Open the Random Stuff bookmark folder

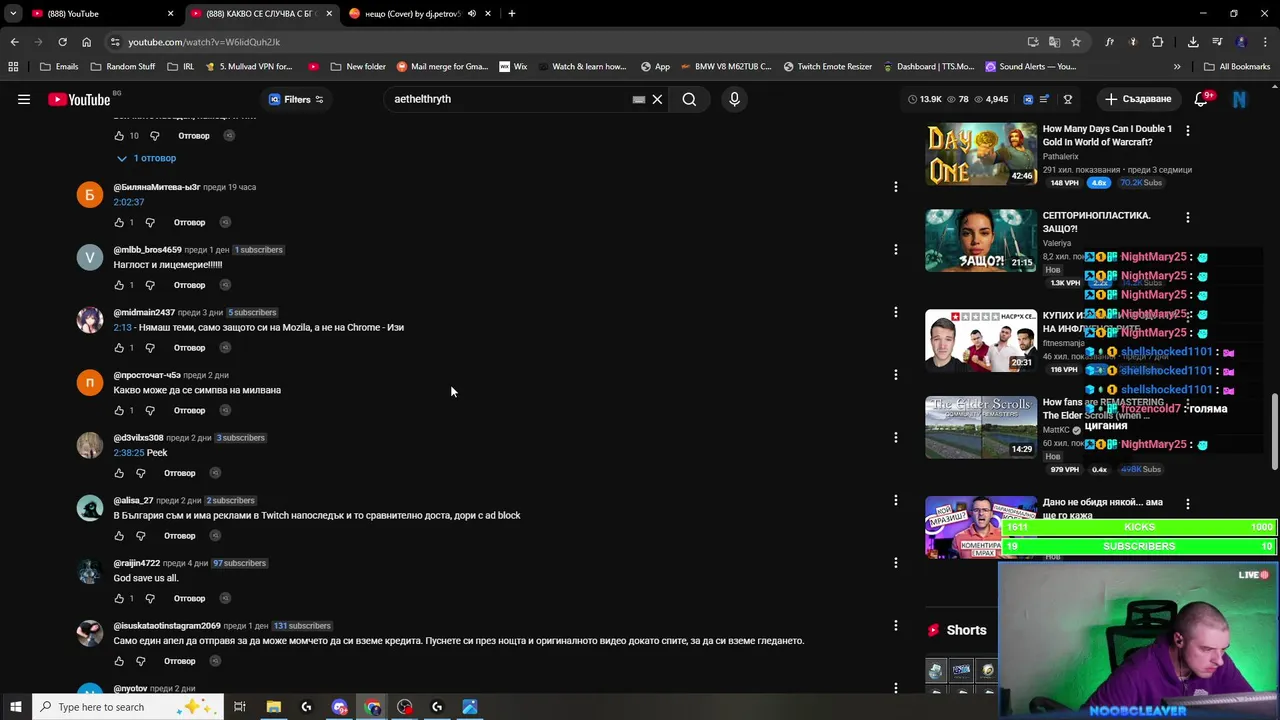123,67
